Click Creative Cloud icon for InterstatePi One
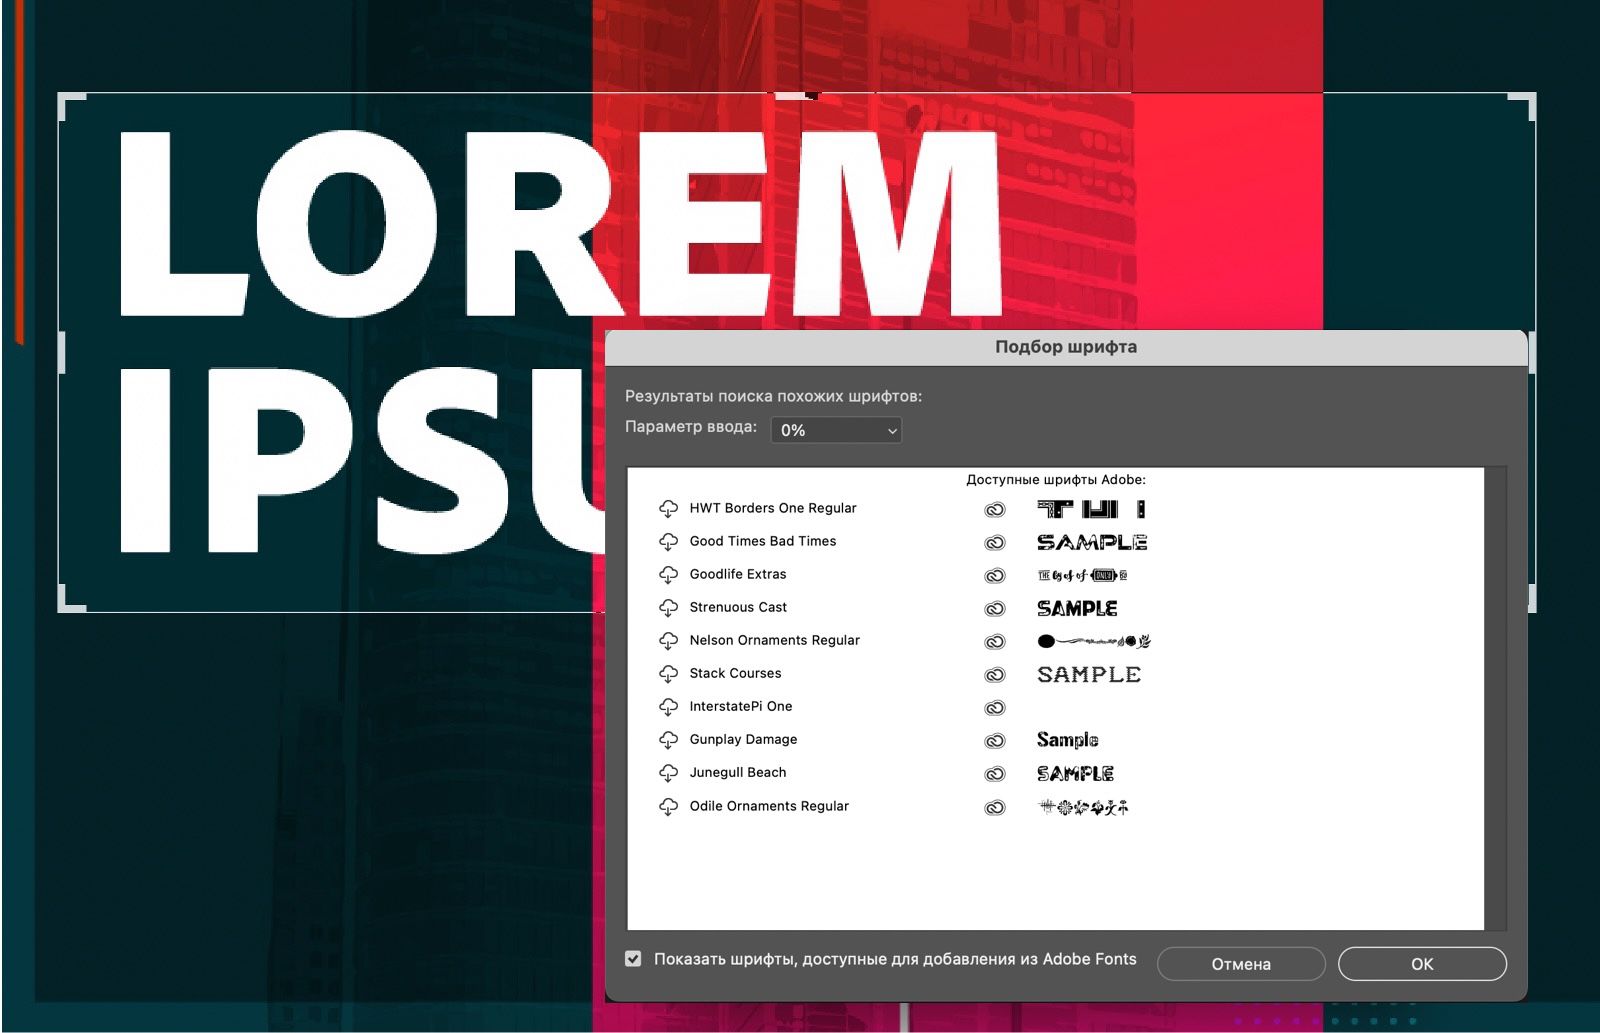This screenshot has height=1033, width=1600. (995, 708)
